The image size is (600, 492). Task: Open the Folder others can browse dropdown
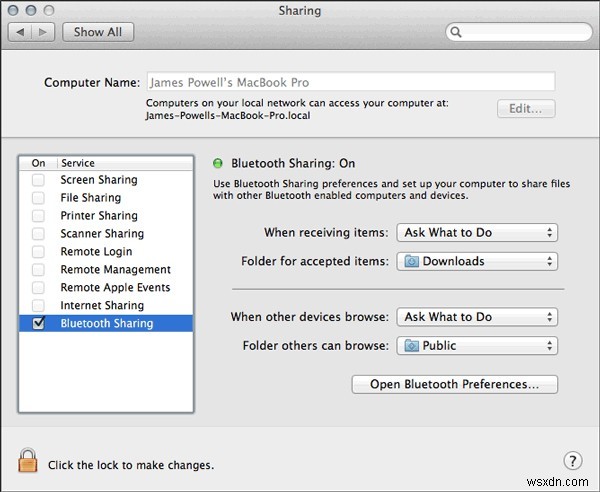coord(477,345)
